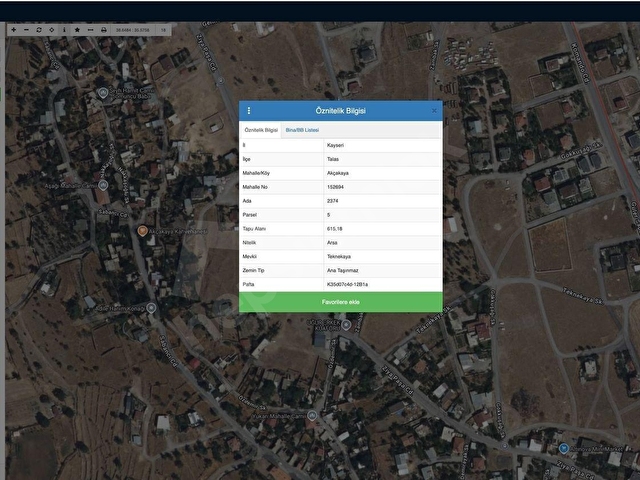The width and height of the screenshot is (640, 480).
Task: Select the locate target icon in toolbar
Action: (x=51, y=30)
